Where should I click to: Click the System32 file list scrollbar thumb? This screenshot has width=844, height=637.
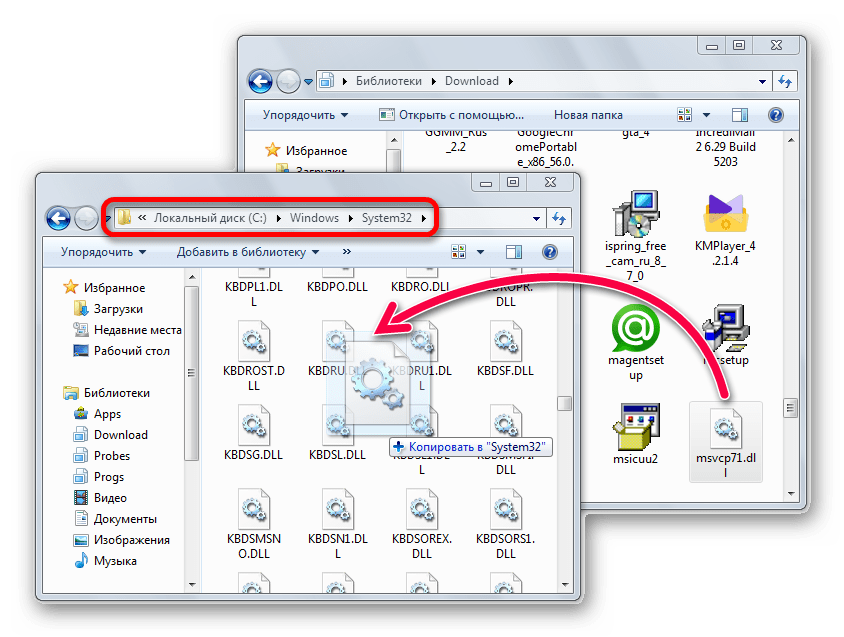pyautogui.click(x=564, y=403)
